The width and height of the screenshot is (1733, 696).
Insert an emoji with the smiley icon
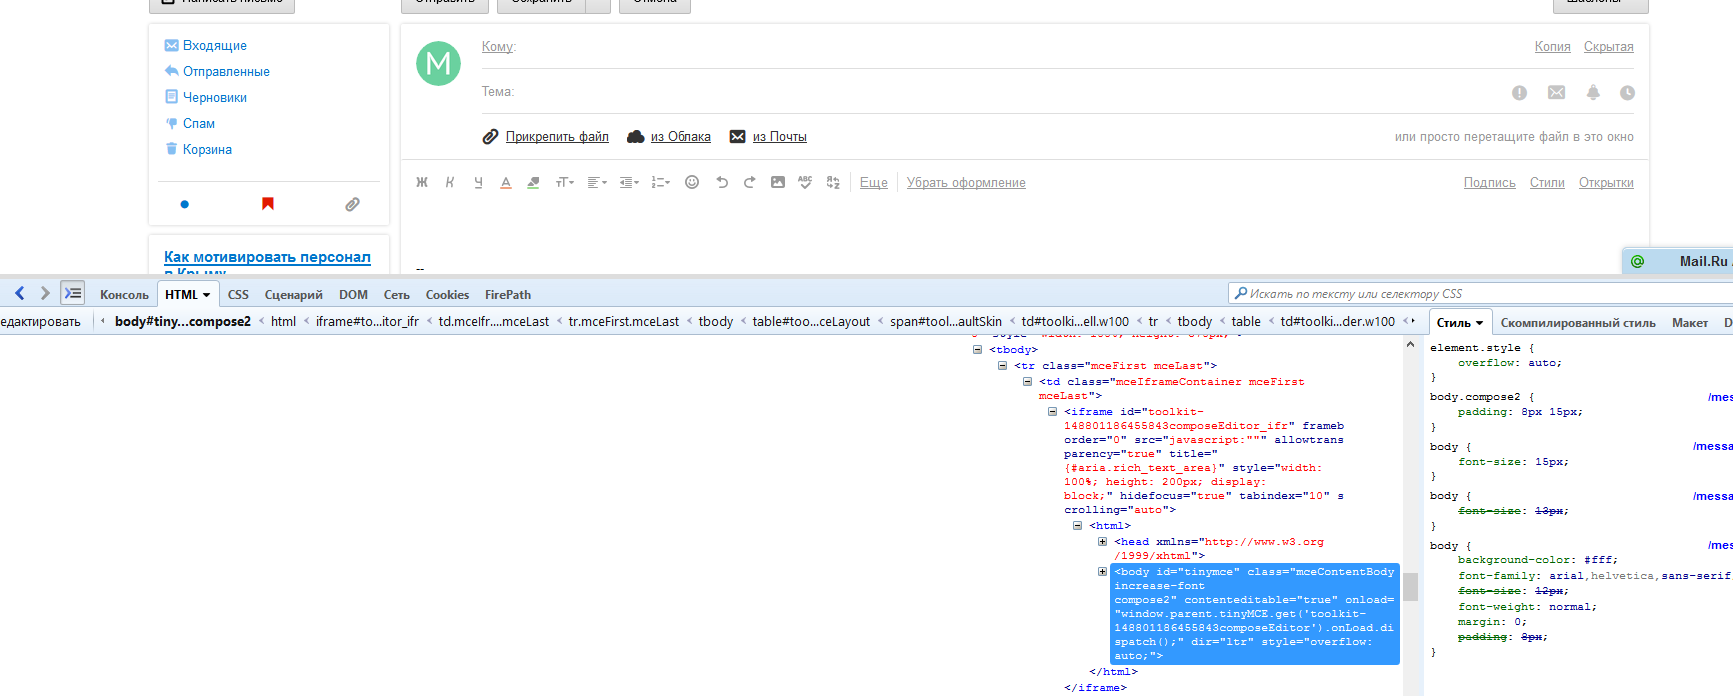pos(691,182)
